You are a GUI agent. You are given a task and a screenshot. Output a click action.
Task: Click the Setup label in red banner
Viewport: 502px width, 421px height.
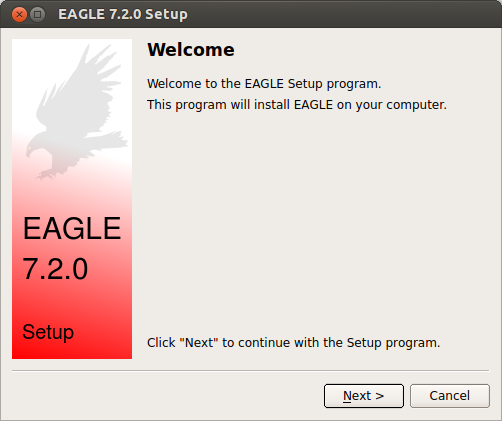(x=48, y=332)
